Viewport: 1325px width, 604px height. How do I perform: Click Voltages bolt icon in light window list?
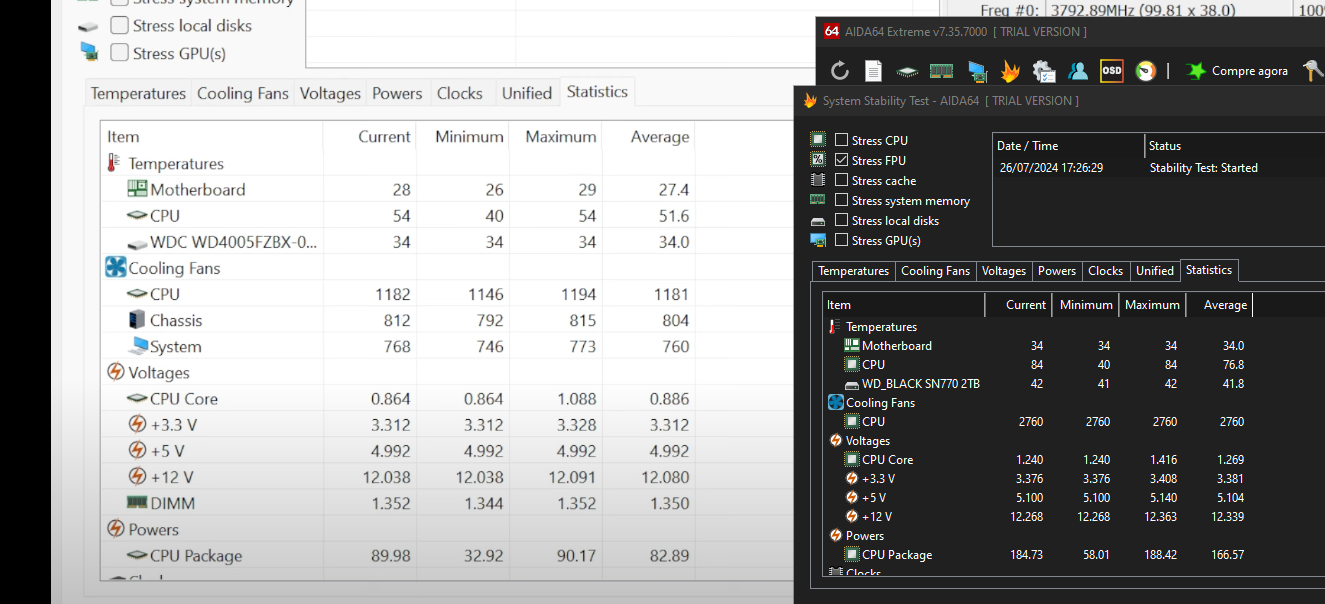point(115,372)
